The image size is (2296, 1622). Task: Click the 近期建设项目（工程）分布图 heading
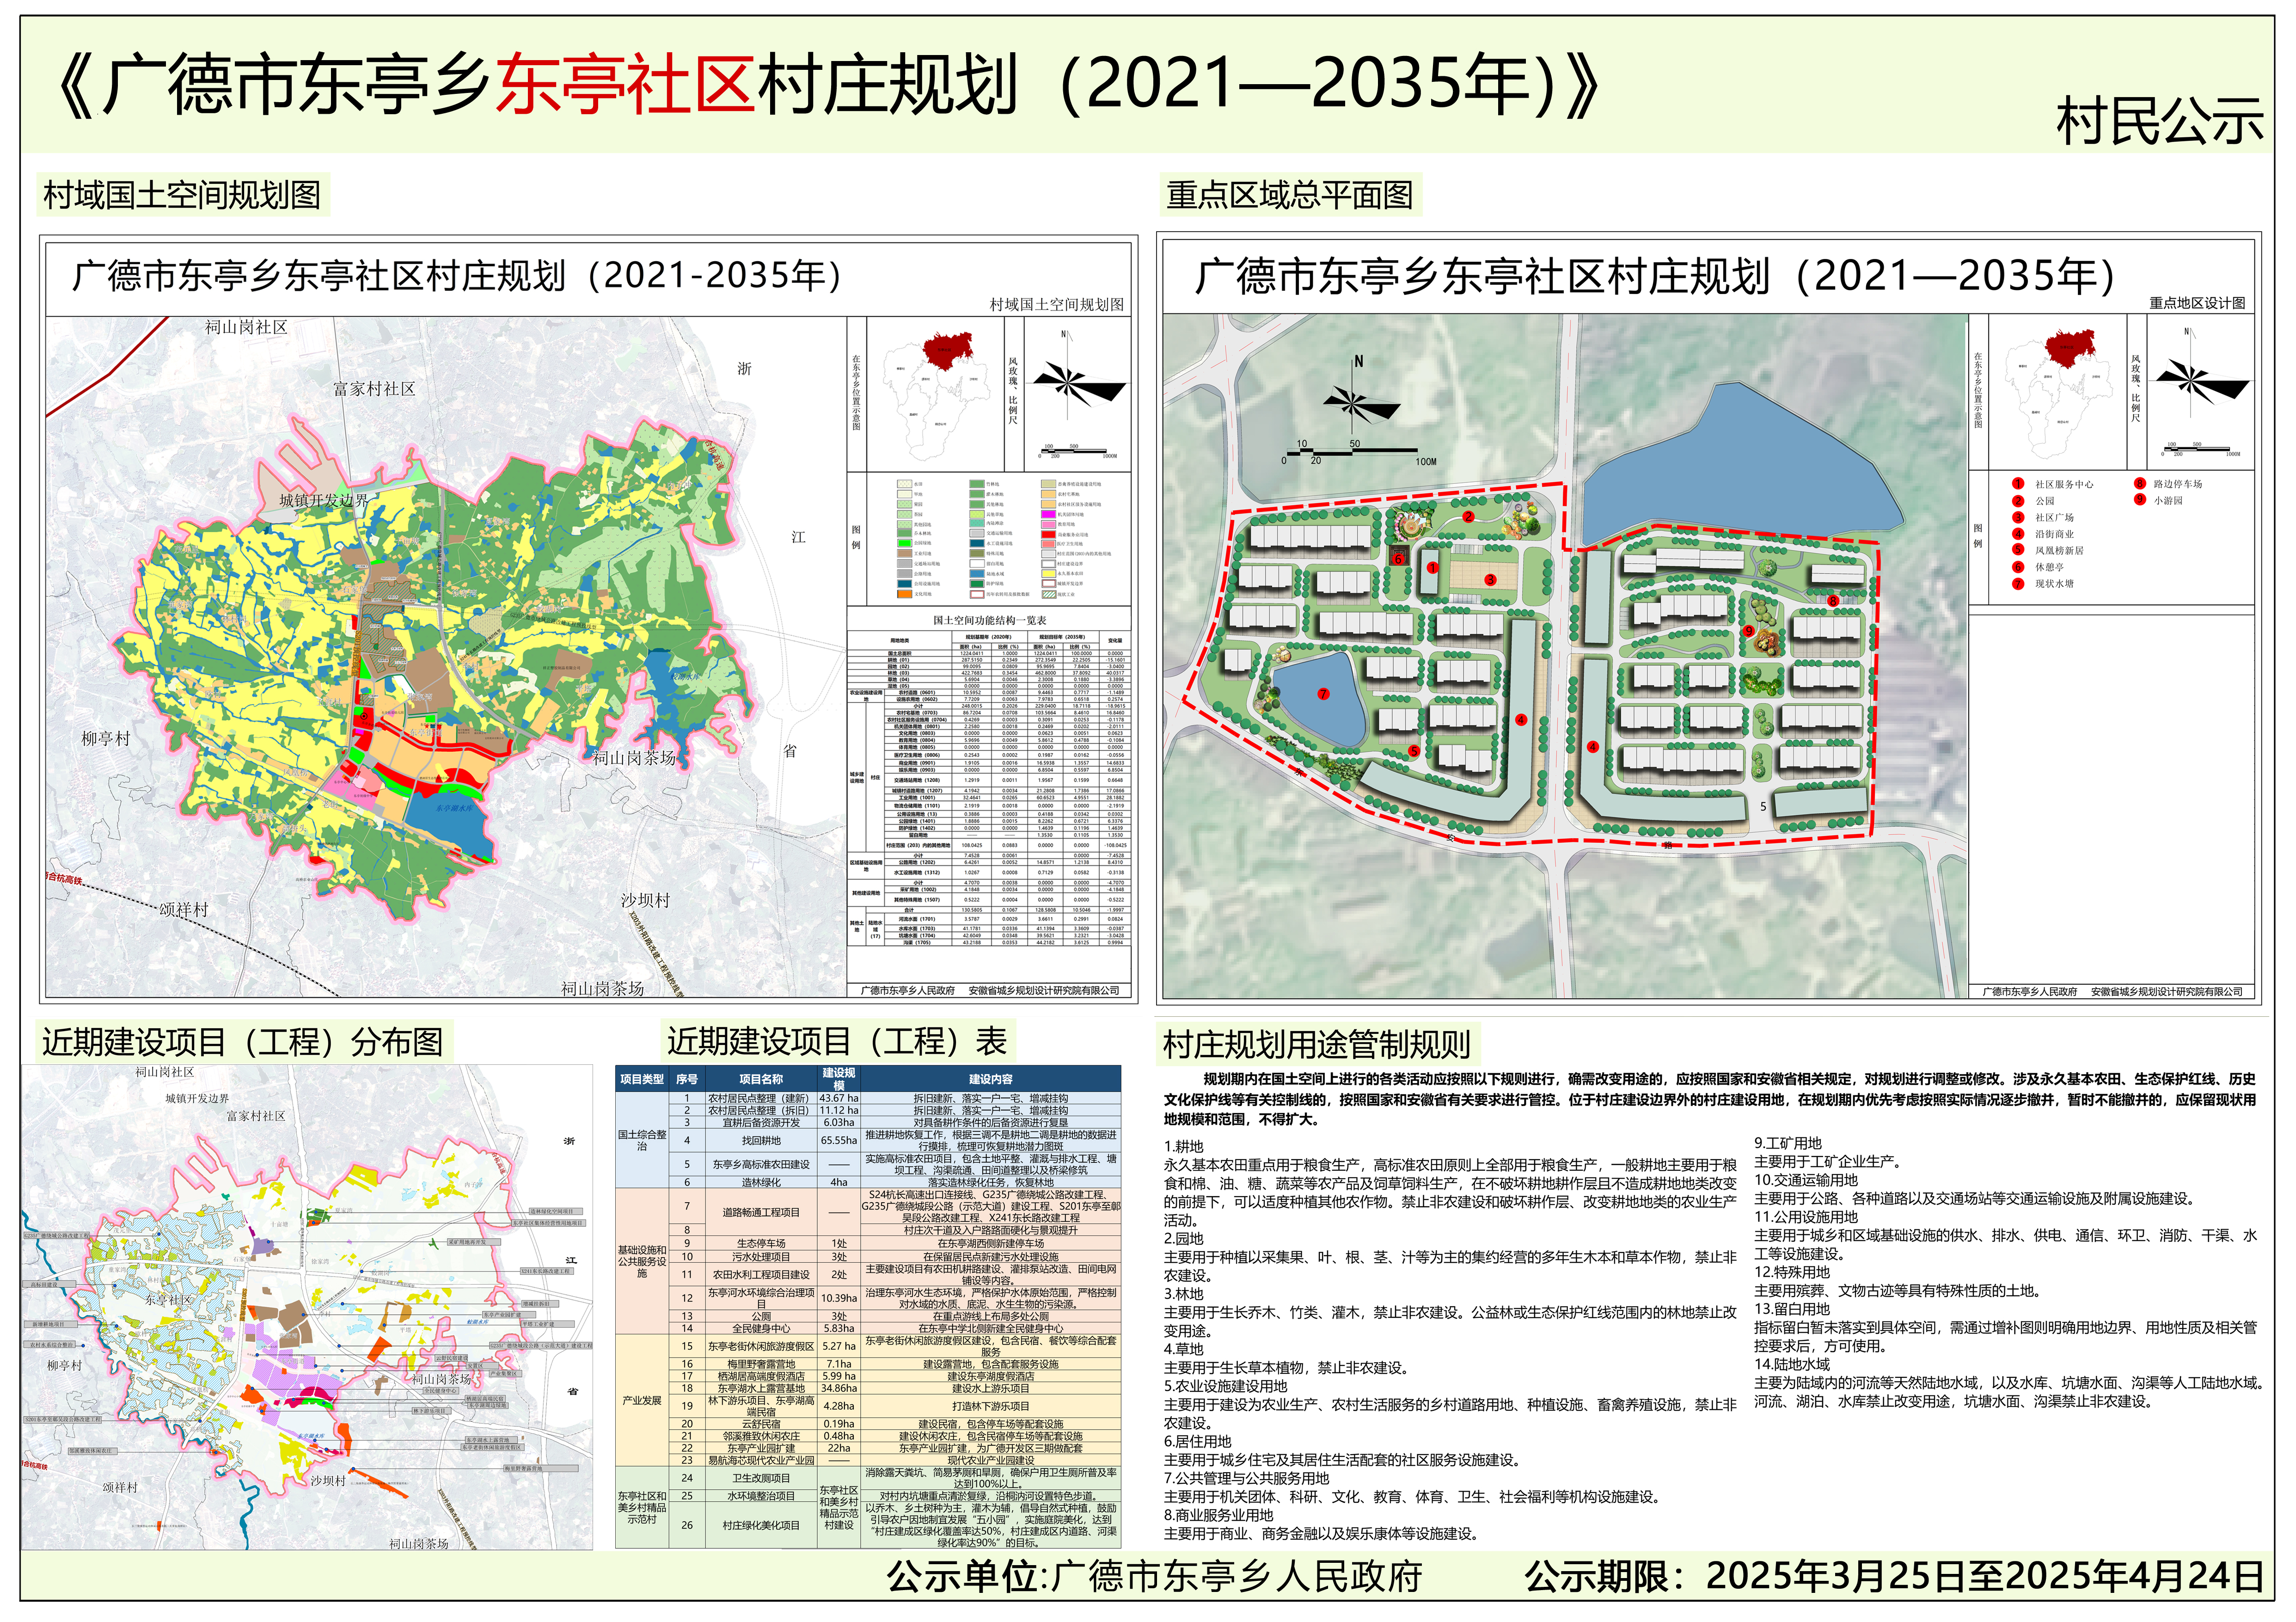tap(243, 1042)
